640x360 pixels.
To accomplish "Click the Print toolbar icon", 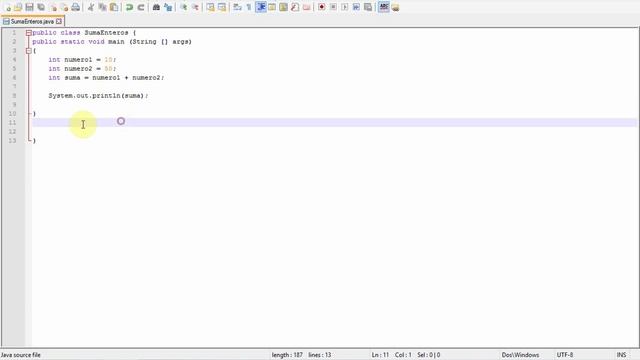I will 76,7.
